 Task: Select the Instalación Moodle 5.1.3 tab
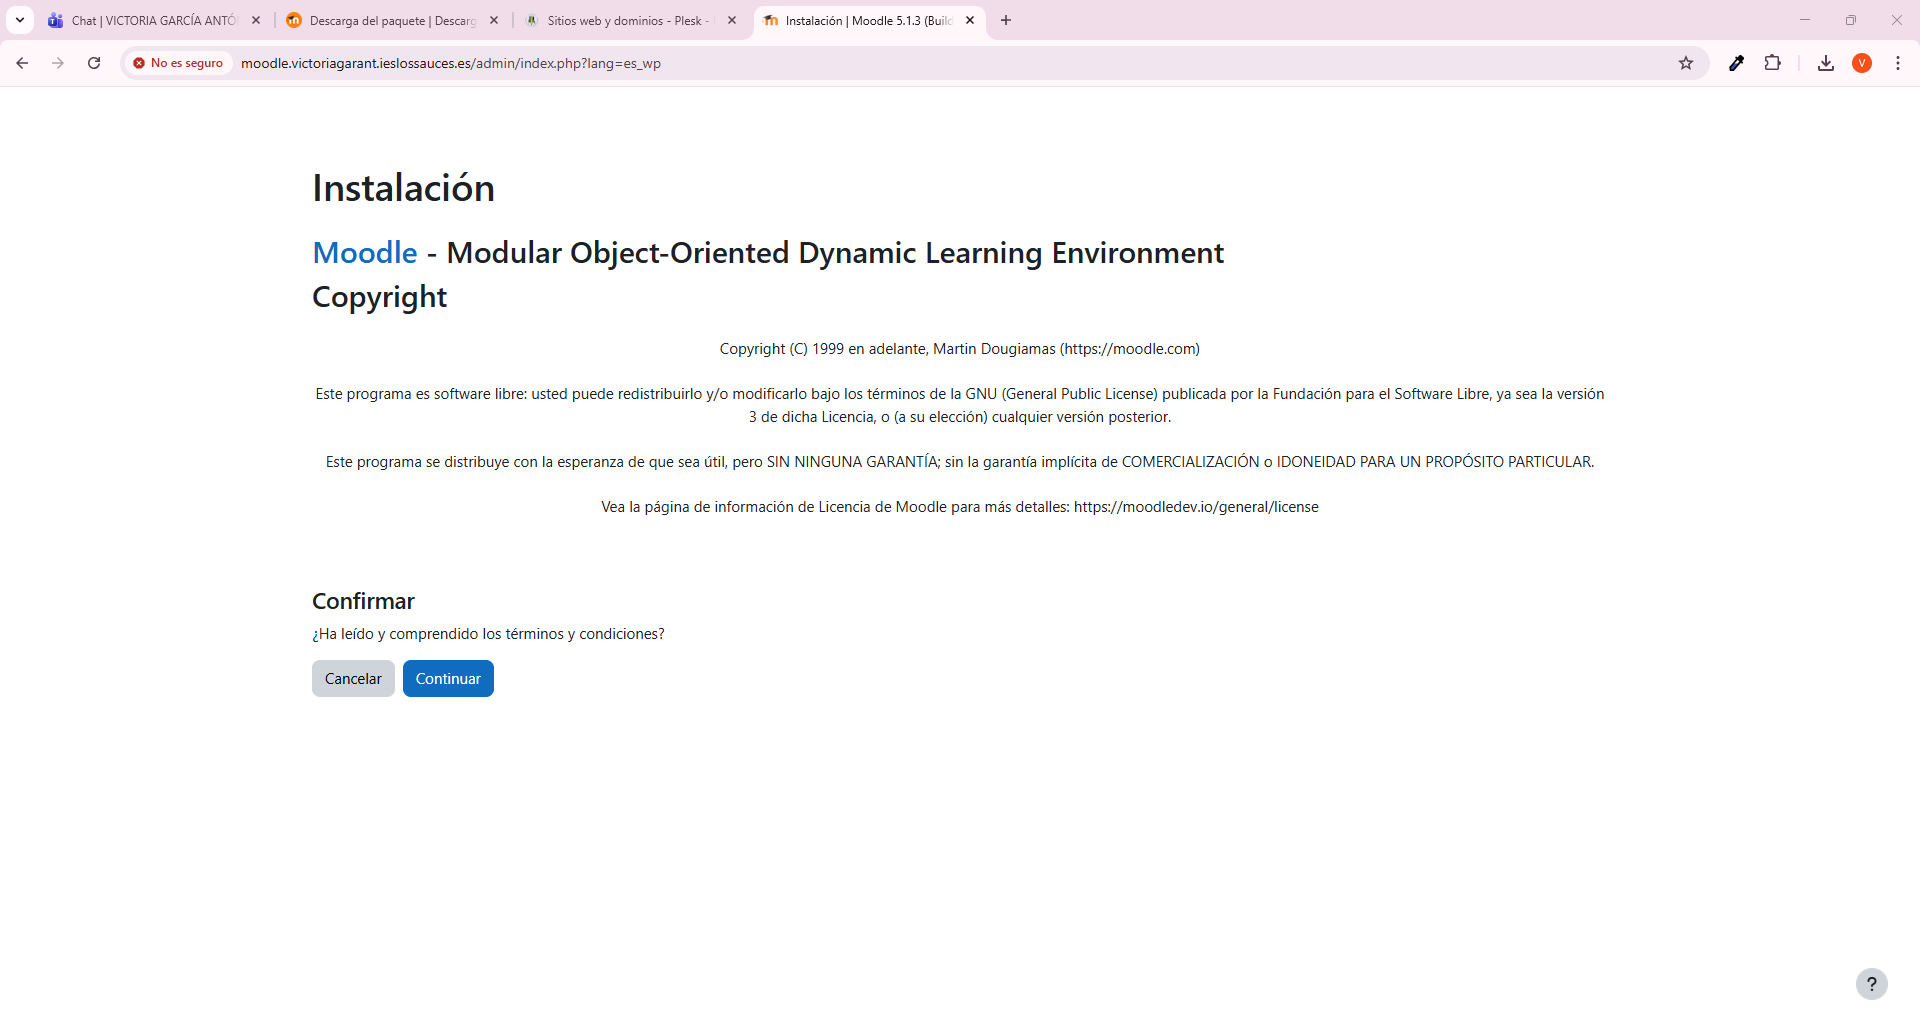click(x=868, y=20)
